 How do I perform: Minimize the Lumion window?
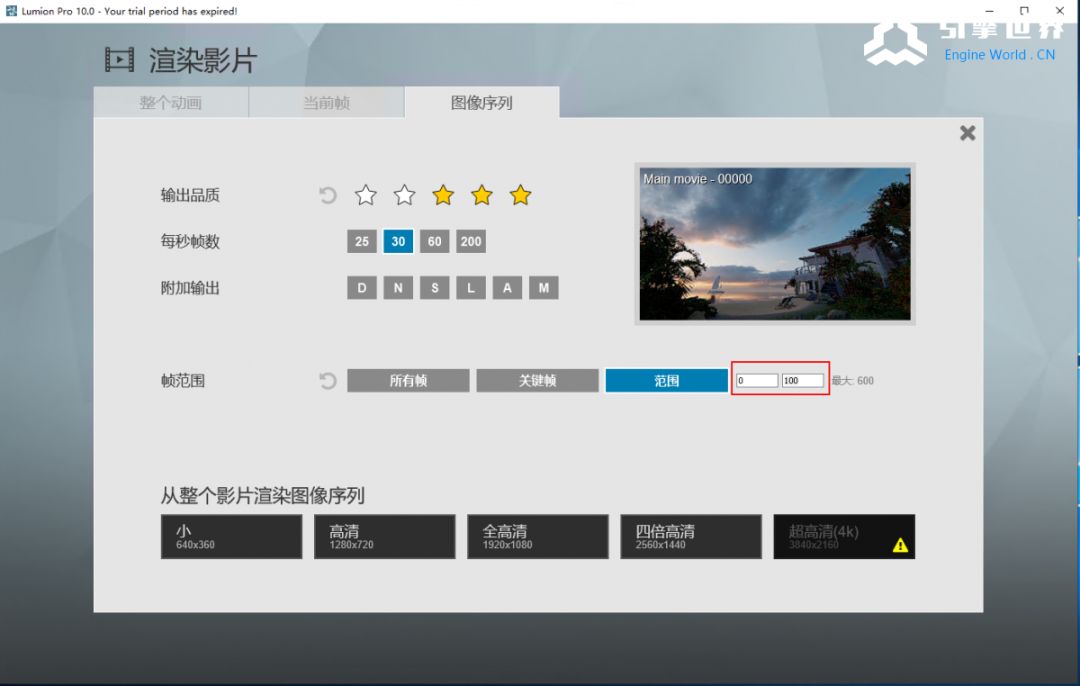coord(990,10)
